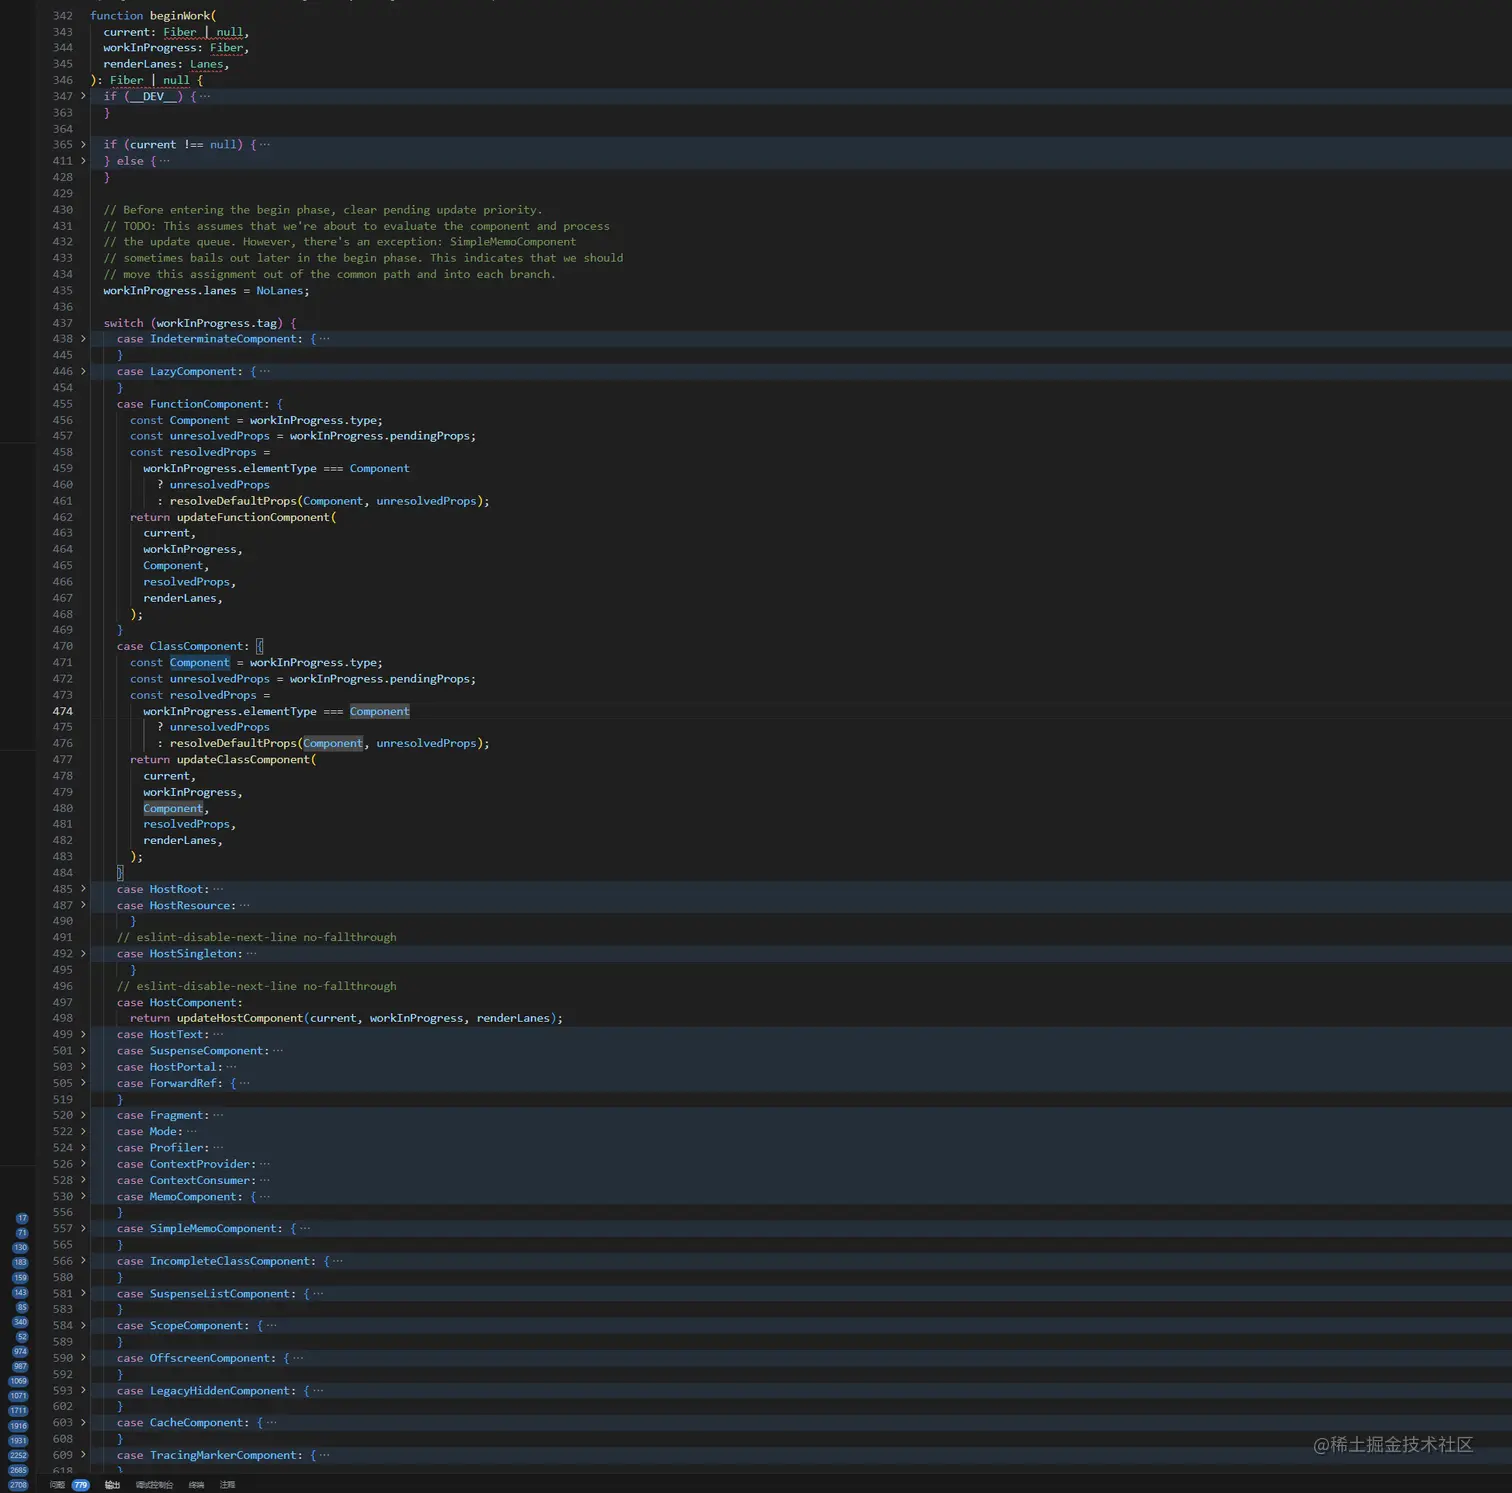Screen dimensions: 1512x1493
Task: Switch to the 终端 (Terminal) tab
Action: point(196,1485)
